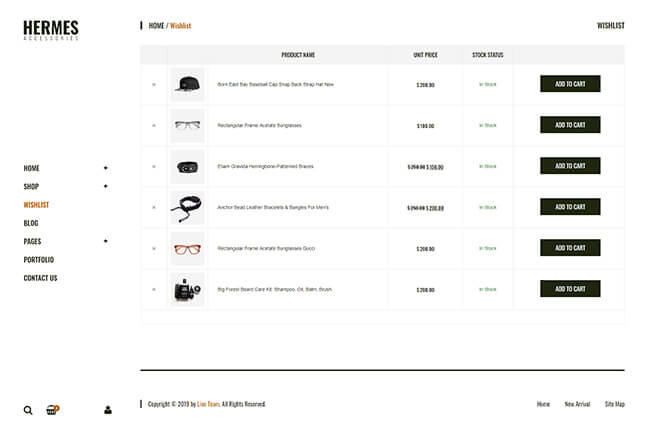Go to Blog in the sidebar menu
Screen dimensions: 650x436
click(x=31, y=223)
